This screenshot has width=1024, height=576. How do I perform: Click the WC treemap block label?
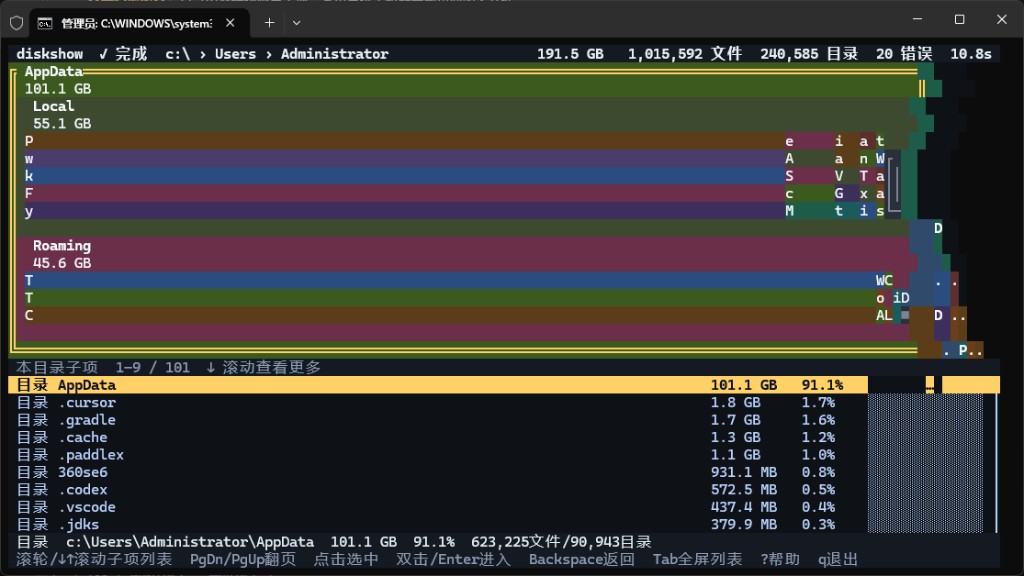(x=884, y=280)
